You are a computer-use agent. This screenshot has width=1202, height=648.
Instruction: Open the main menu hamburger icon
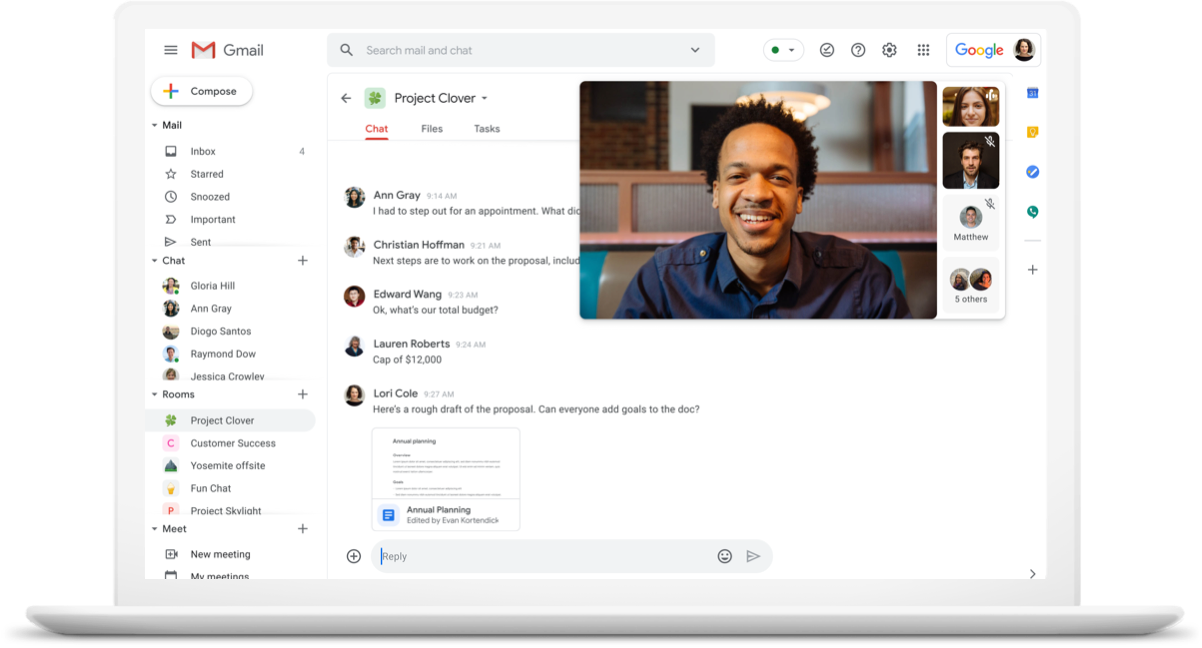coord(171,50)
